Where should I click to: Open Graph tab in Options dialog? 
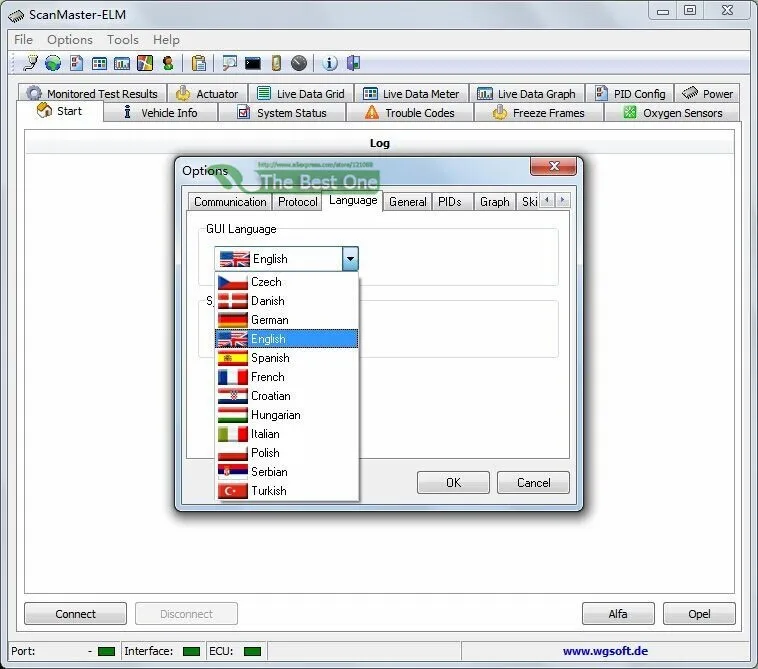point(495,202)
